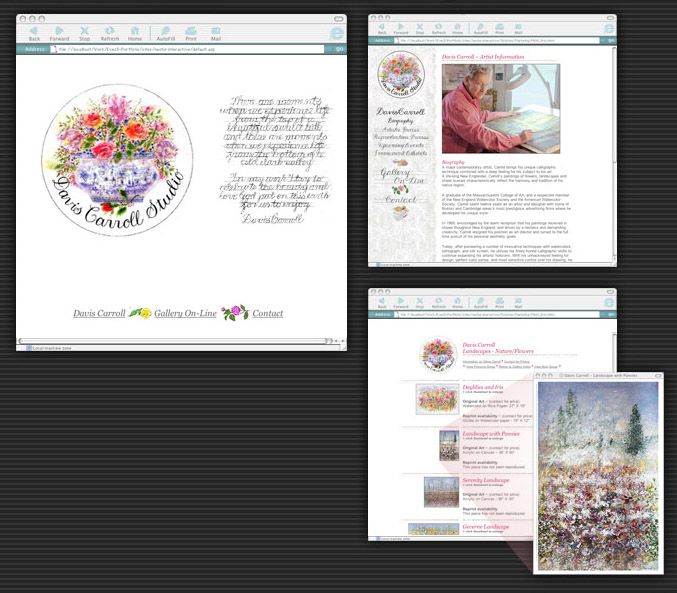677x593 pixels.
Task: Click AutoFill in the large home page window
Action: (165, 34)
